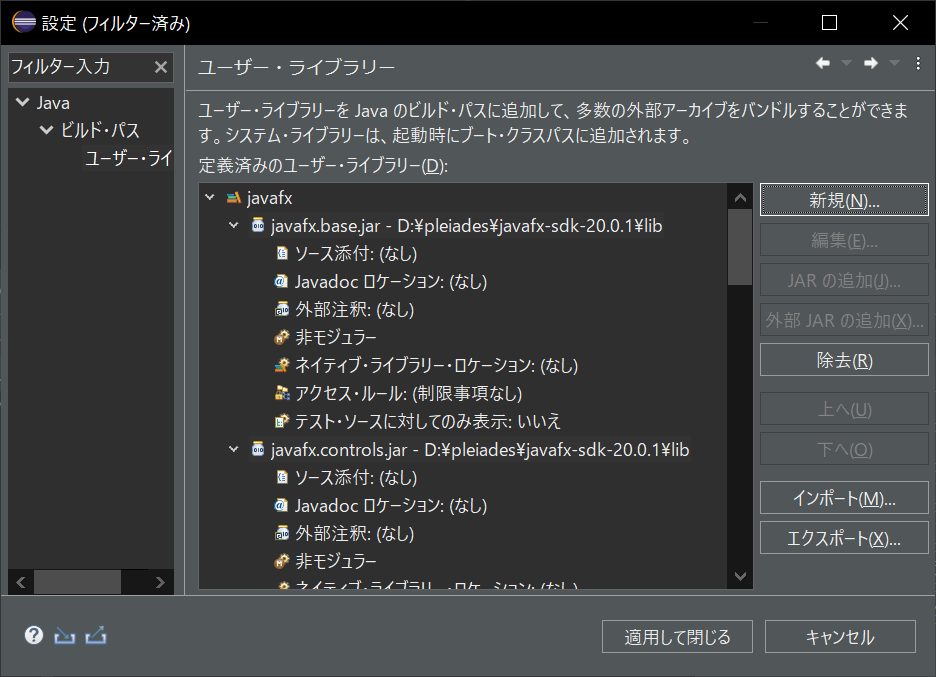Open the view menu via three-dot icon

pos(918,62)
